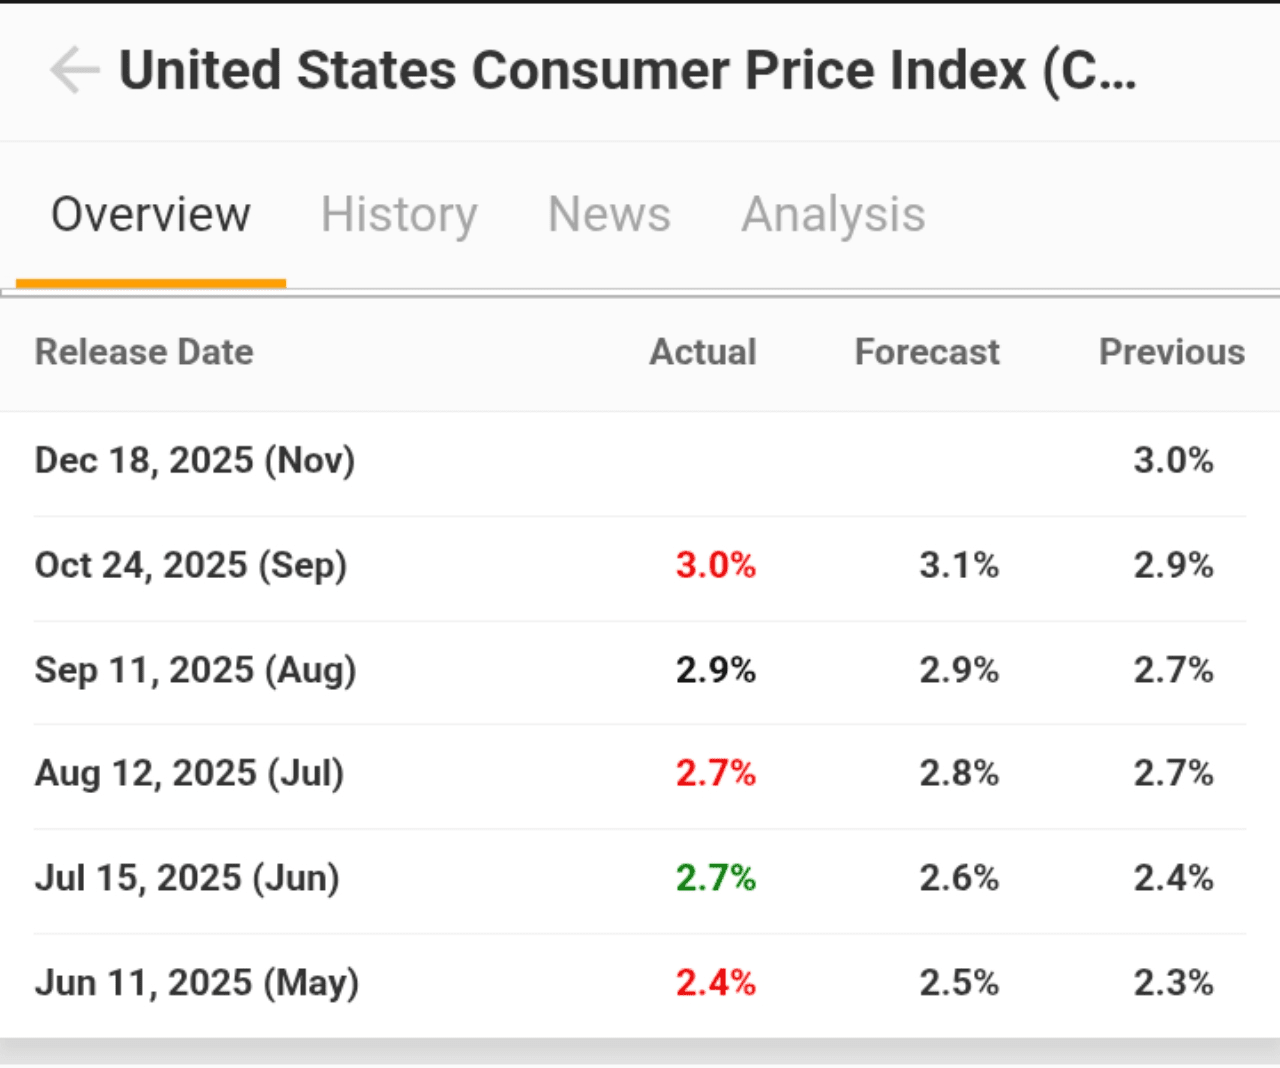This screenshot has width=1280, height=1068.
Task: Click the red 2.4% actual value
Action: point(716,983)
